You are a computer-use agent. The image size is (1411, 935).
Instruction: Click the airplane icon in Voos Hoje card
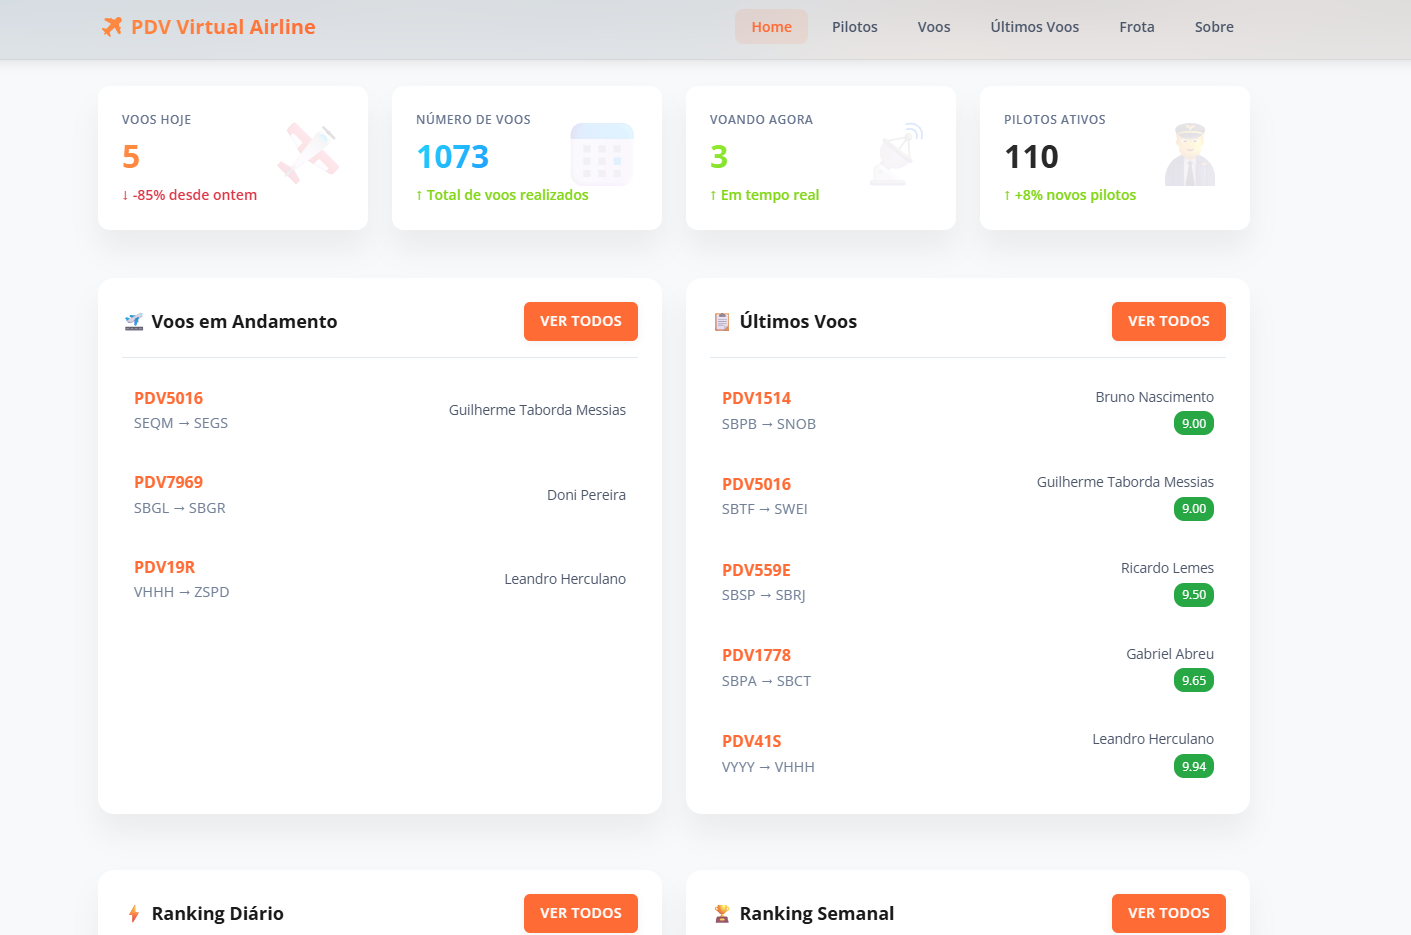click(x=309, y=154)
